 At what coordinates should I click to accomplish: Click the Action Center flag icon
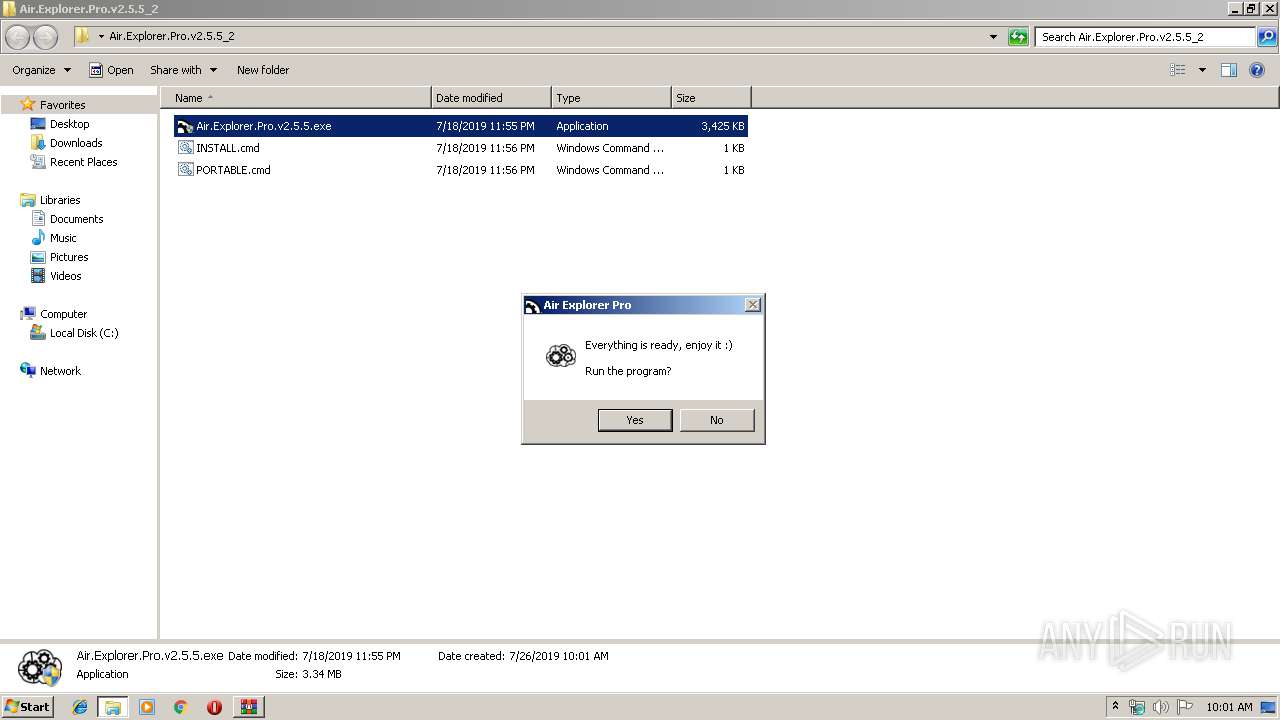(x=1185, y=707)
